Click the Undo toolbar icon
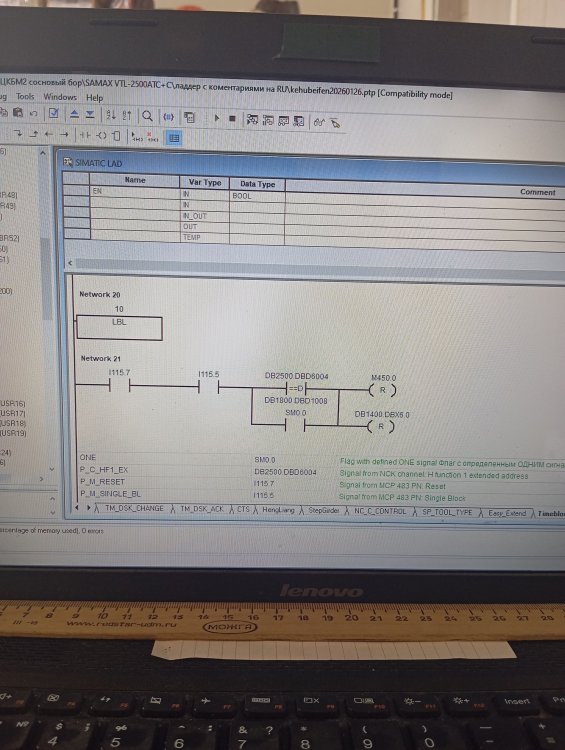This screenshot has height=750, width=565. (33, 113)
